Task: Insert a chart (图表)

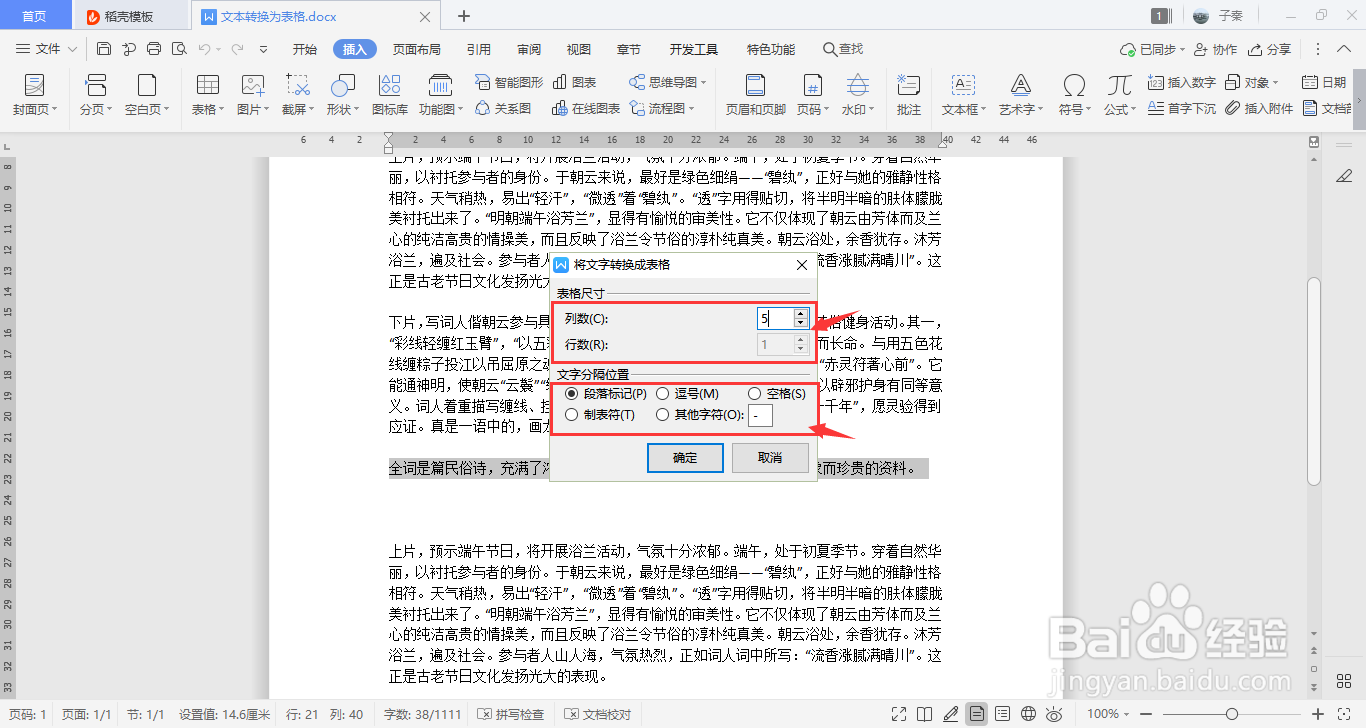Action: [x=574, y=82]
